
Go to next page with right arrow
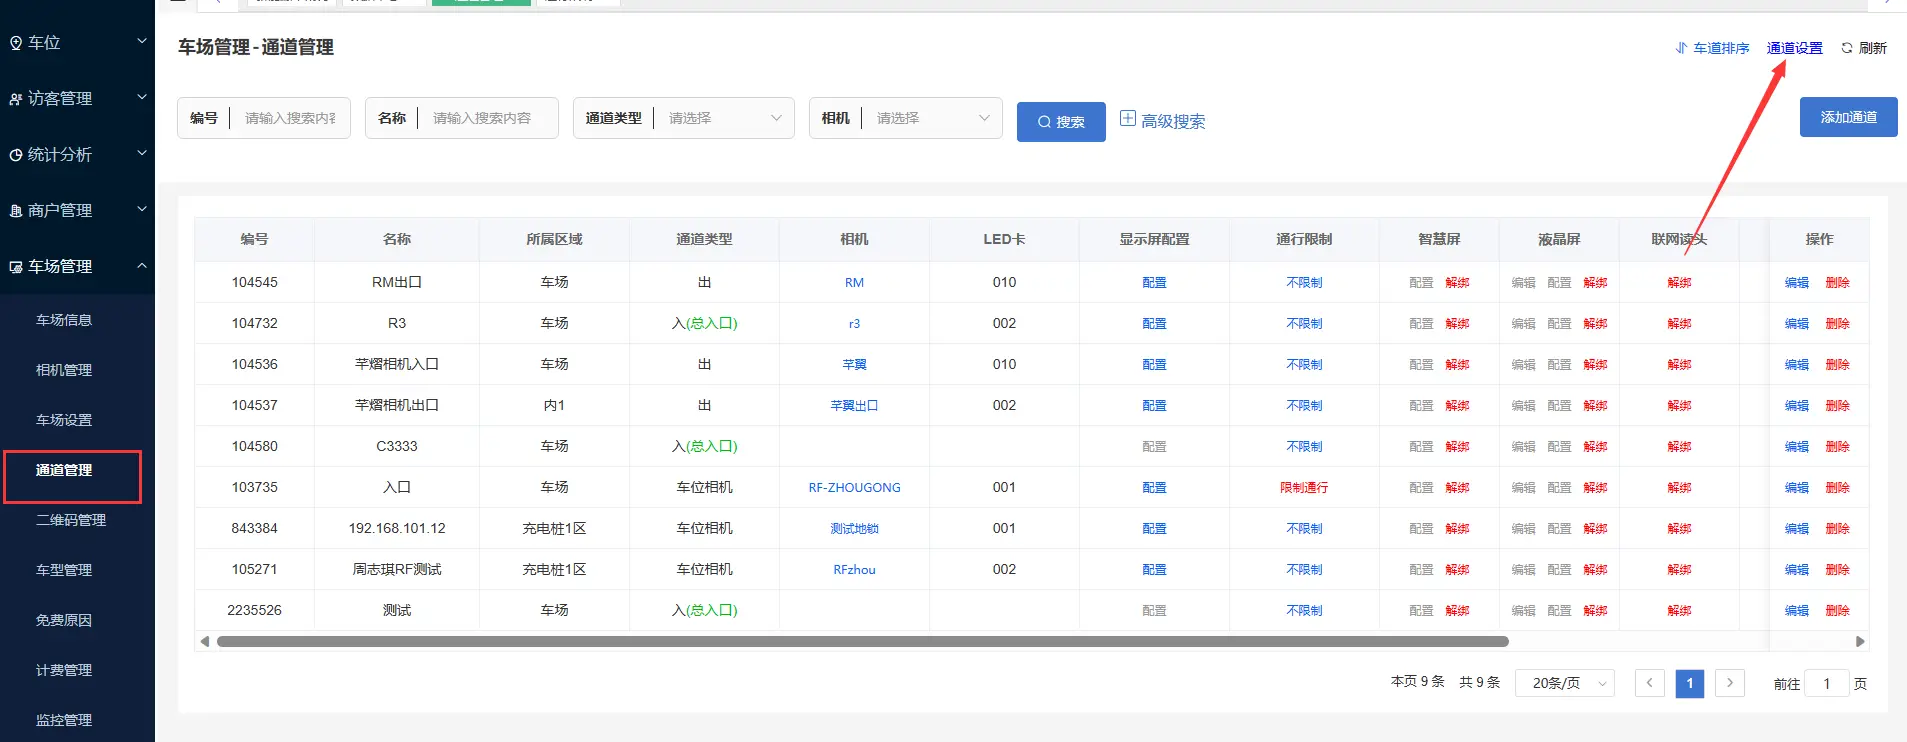[x=1730, y=683]
